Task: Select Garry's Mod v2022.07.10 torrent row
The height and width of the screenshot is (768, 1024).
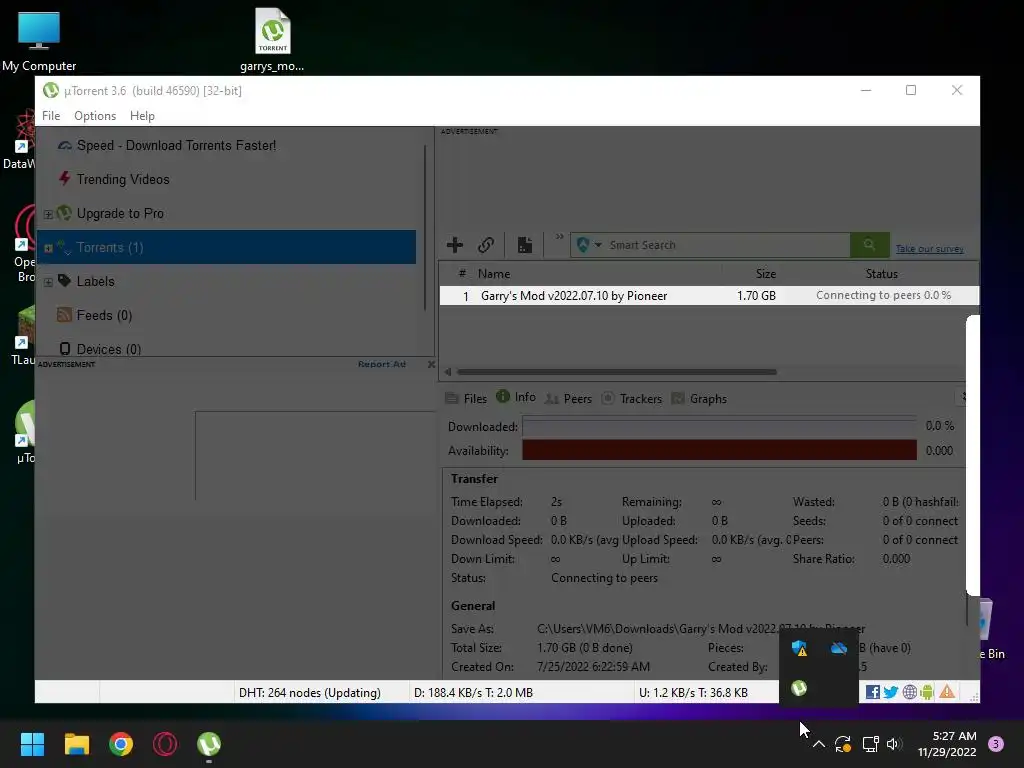Action: (x=709, y=296)
